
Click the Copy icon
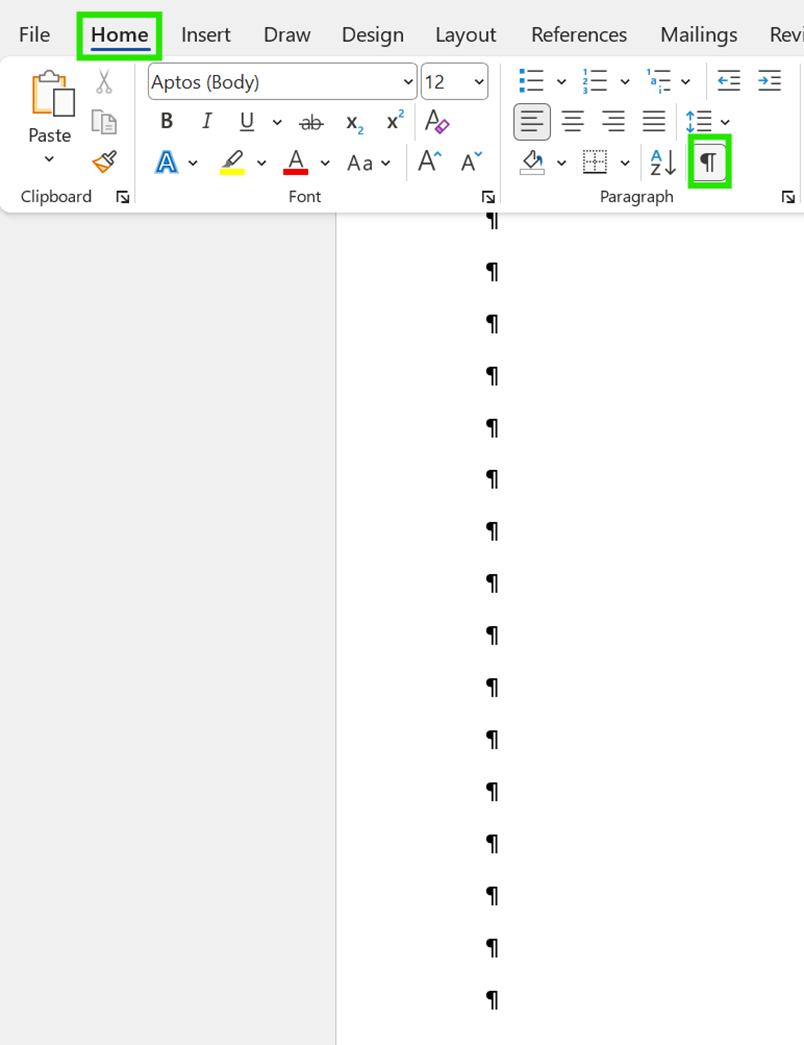(x=104, y=122)
